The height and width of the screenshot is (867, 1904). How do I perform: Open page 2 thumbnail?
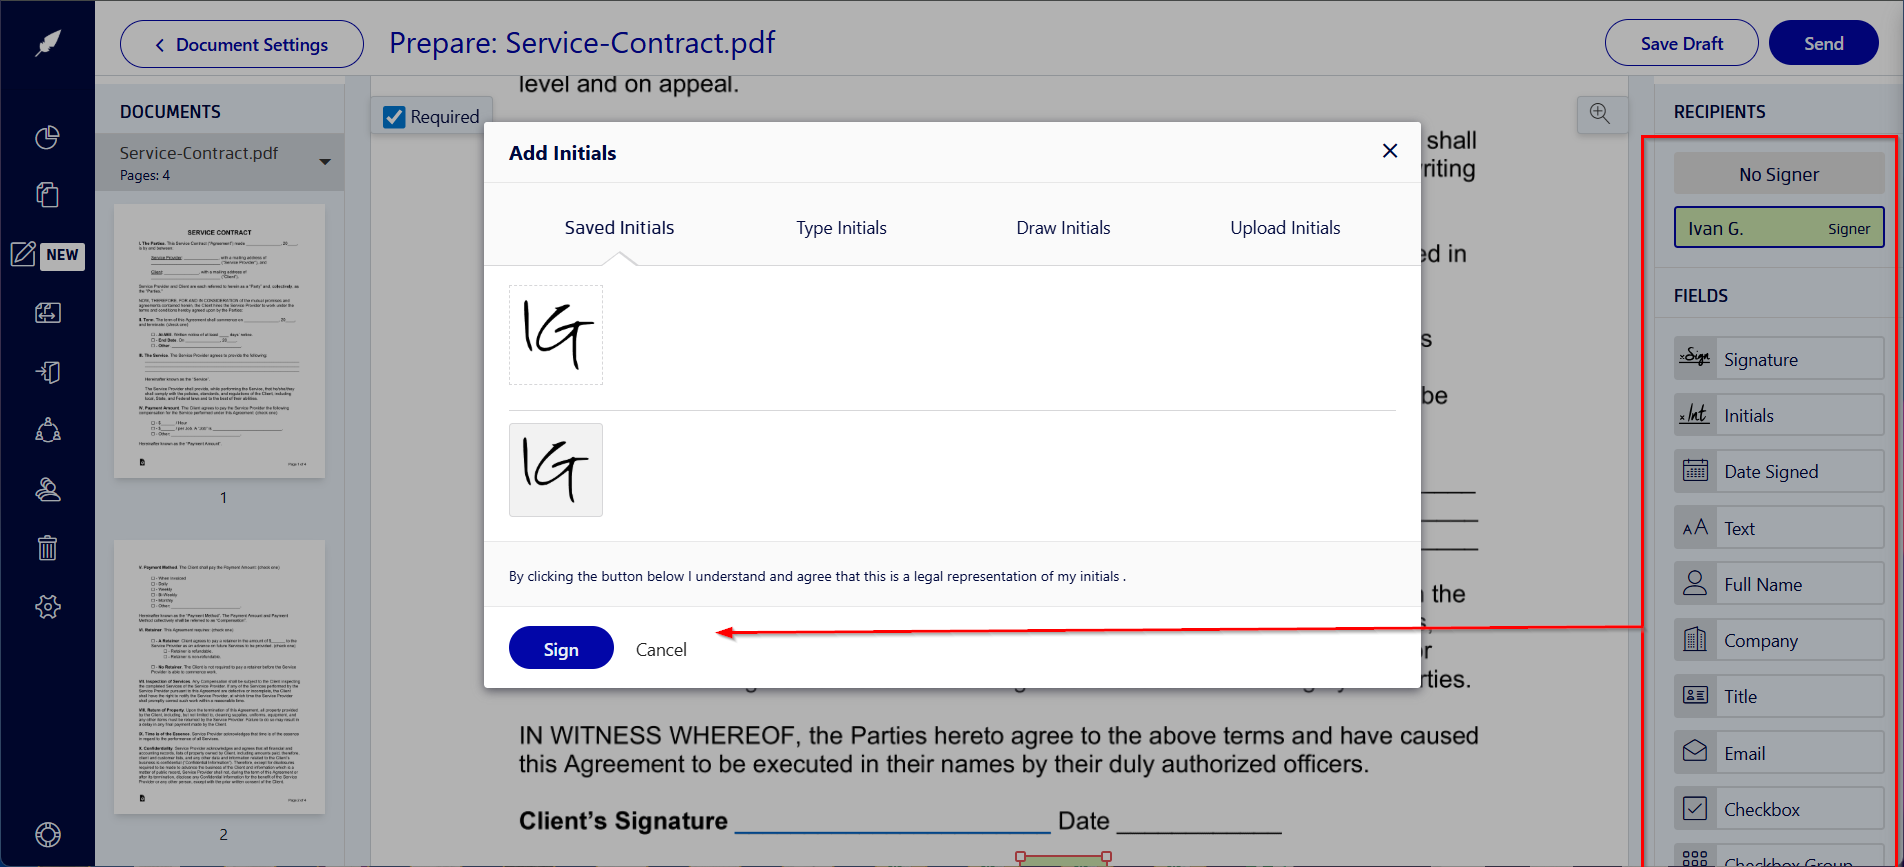pos(220,677)
